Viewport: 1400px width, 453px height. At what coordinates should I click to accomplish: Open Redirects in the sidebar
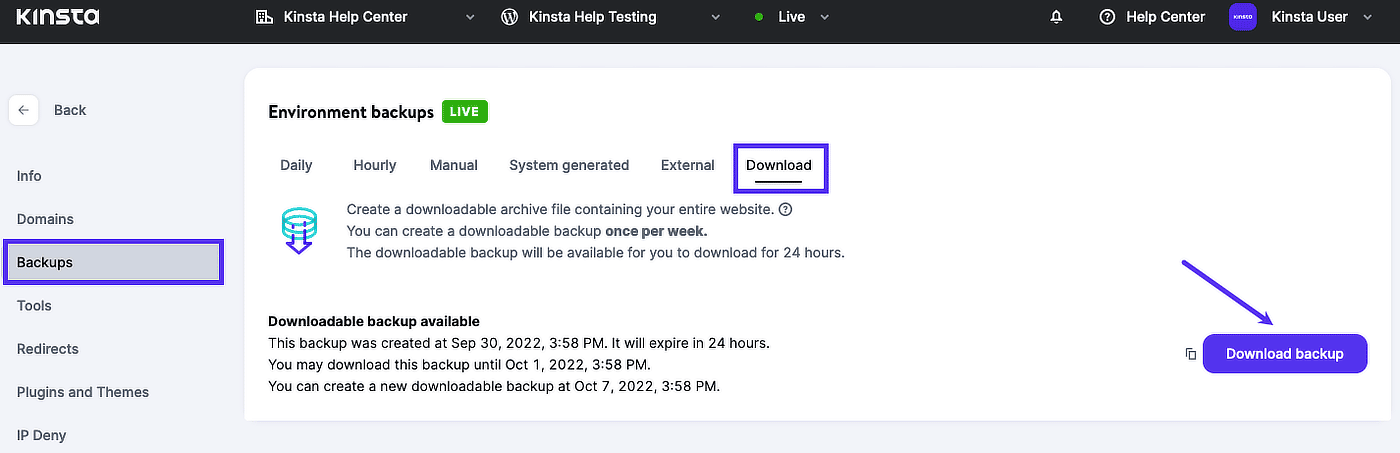(x=47, y=349)
